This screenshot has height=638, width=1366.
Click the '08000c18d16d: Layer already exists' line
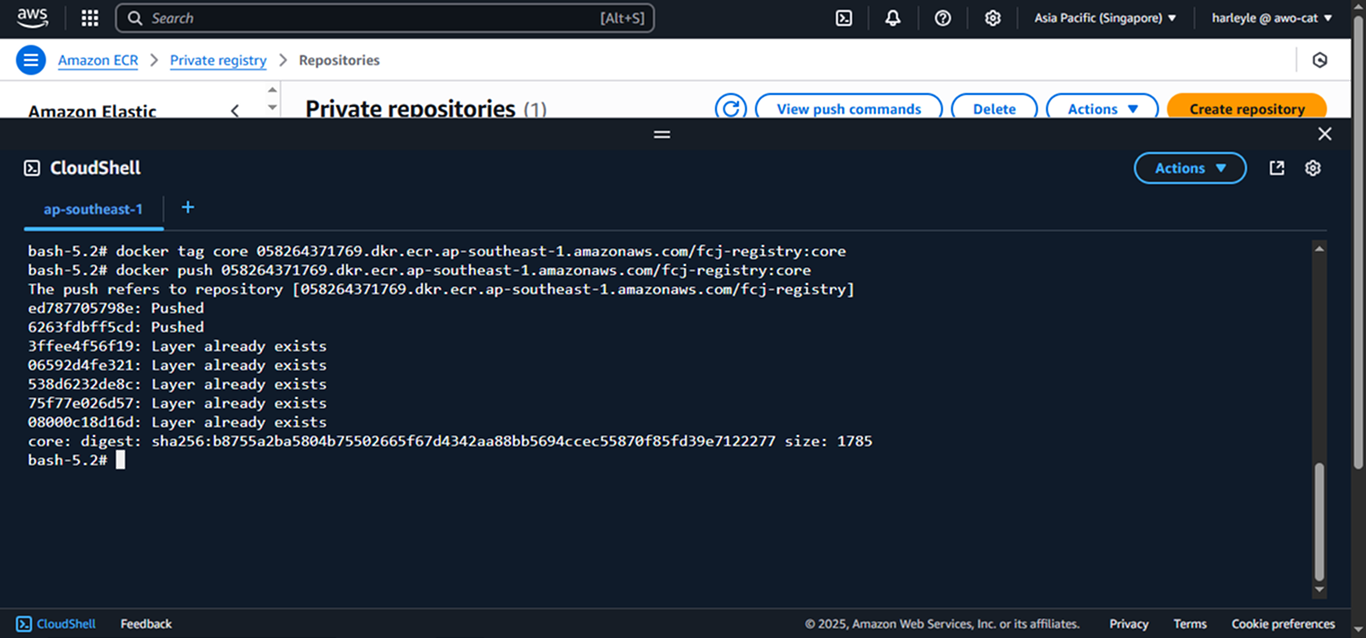pyautogui.click(x=177, y=422)
